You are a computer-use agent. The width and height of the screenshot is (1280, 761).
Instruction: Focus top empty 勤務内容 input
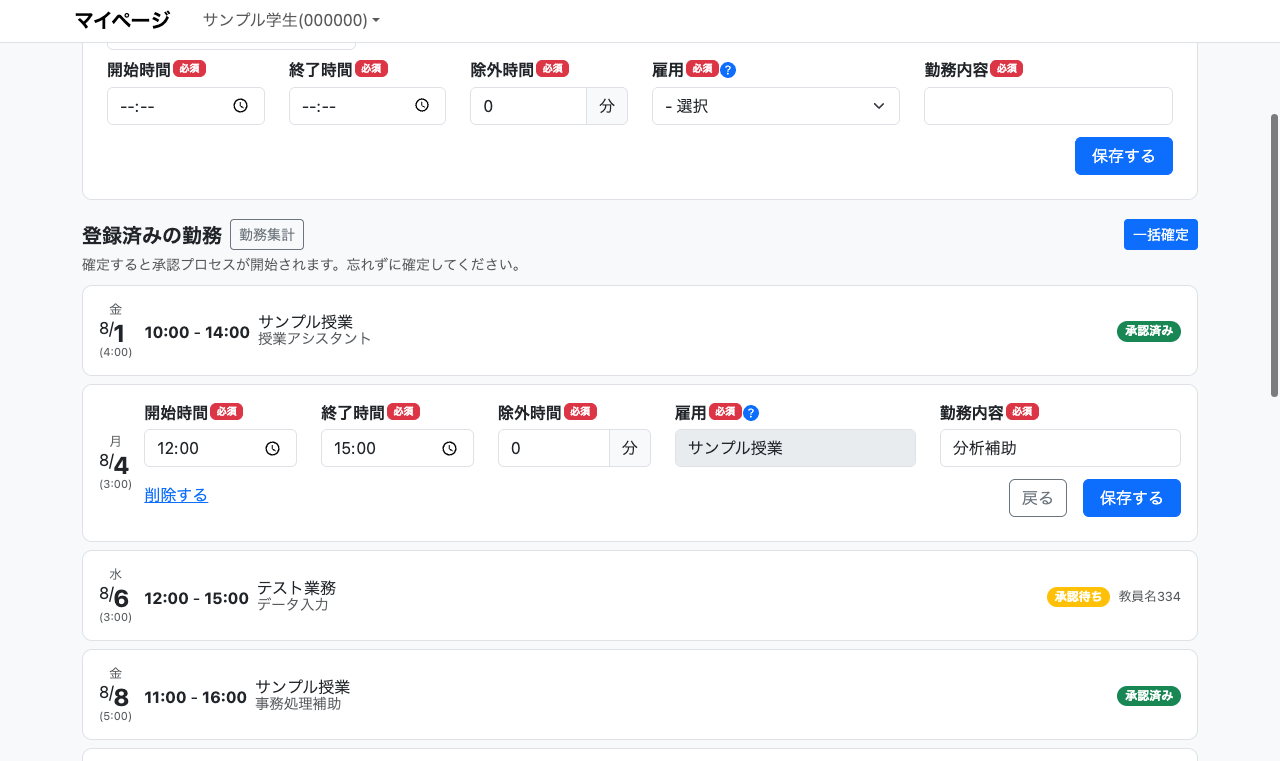point(1048,106)
